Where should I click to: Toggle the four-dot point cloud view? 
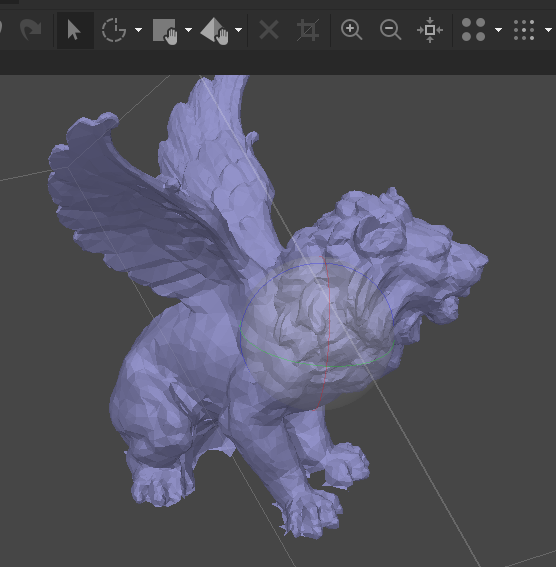(x=474, y=30)
